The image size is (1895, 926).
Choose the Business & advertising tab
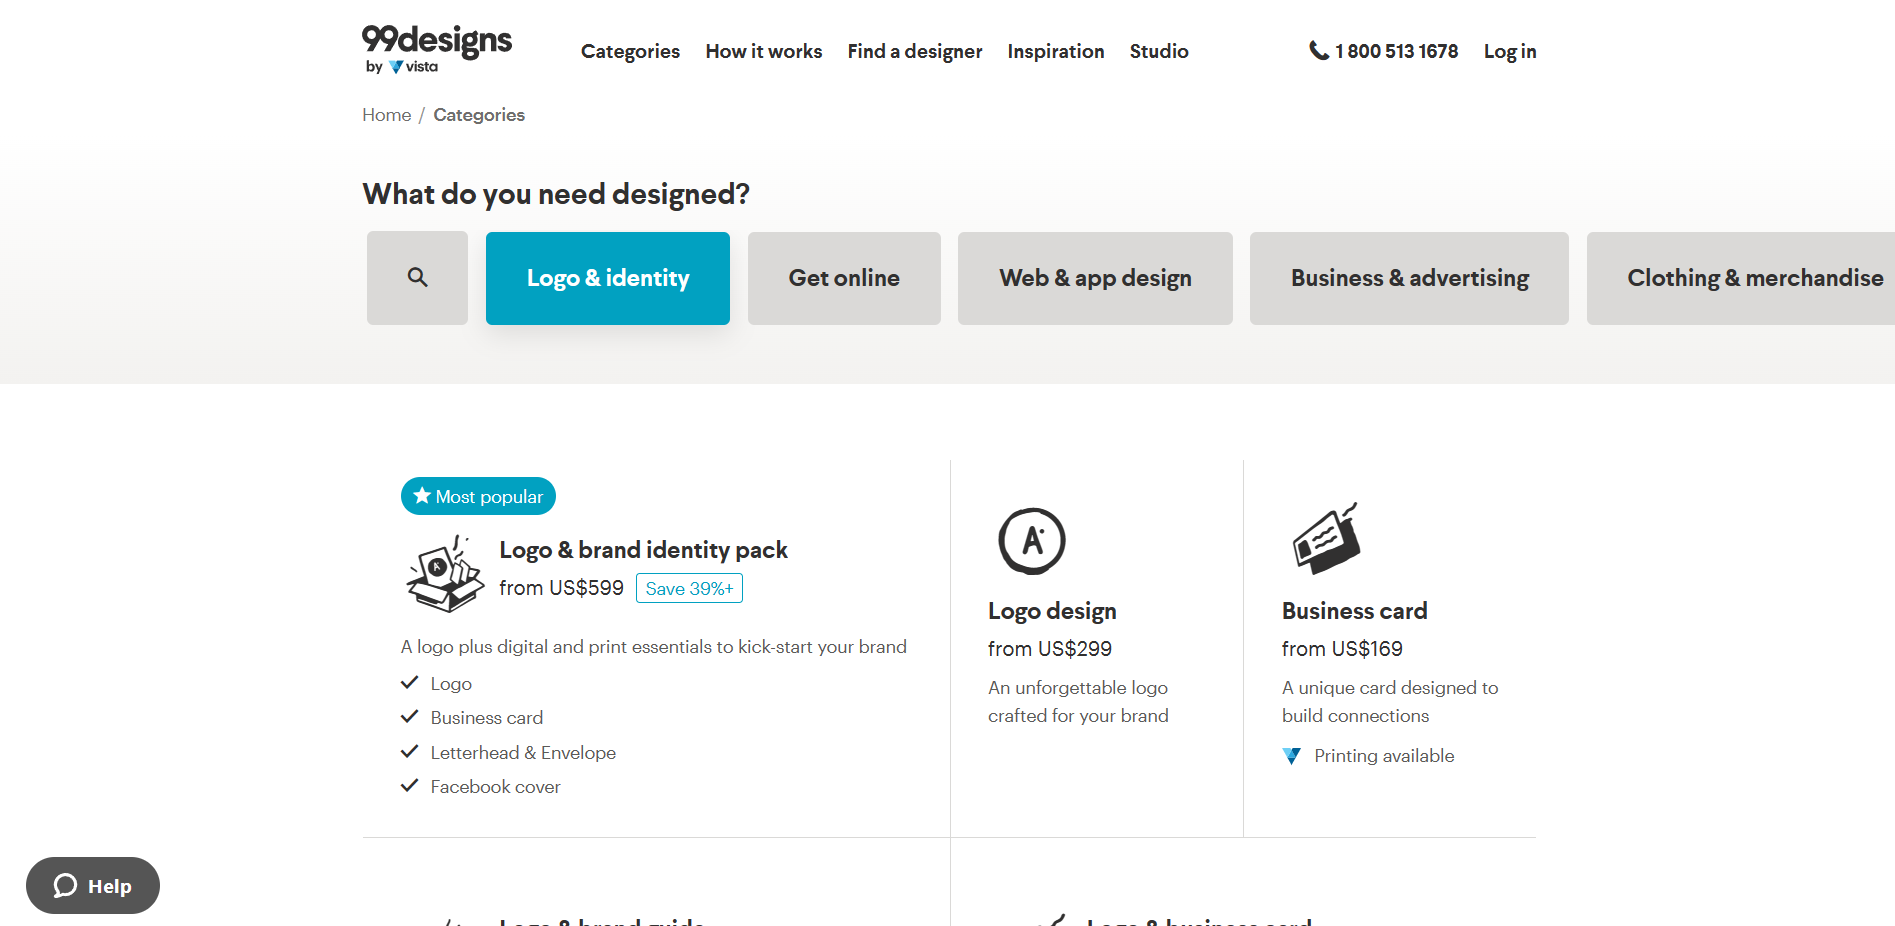[x=1409, y=278]
